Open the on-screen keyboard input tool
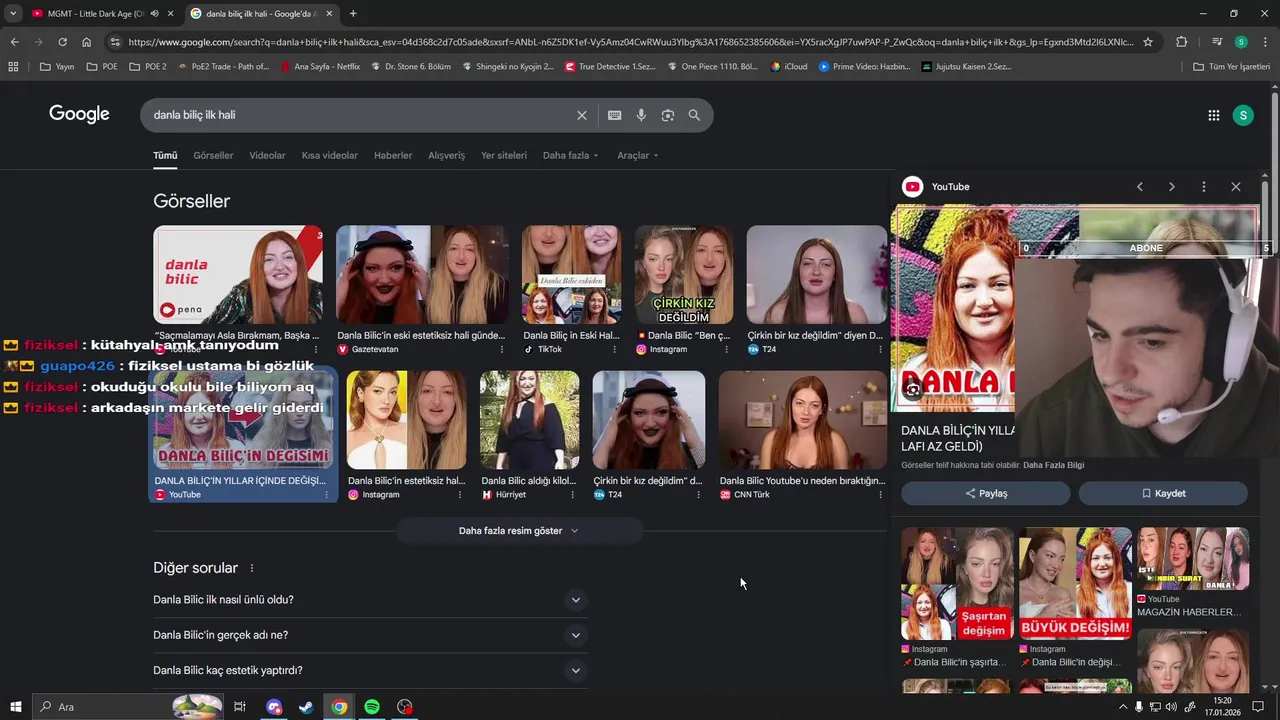 click(x=614, y=115)
